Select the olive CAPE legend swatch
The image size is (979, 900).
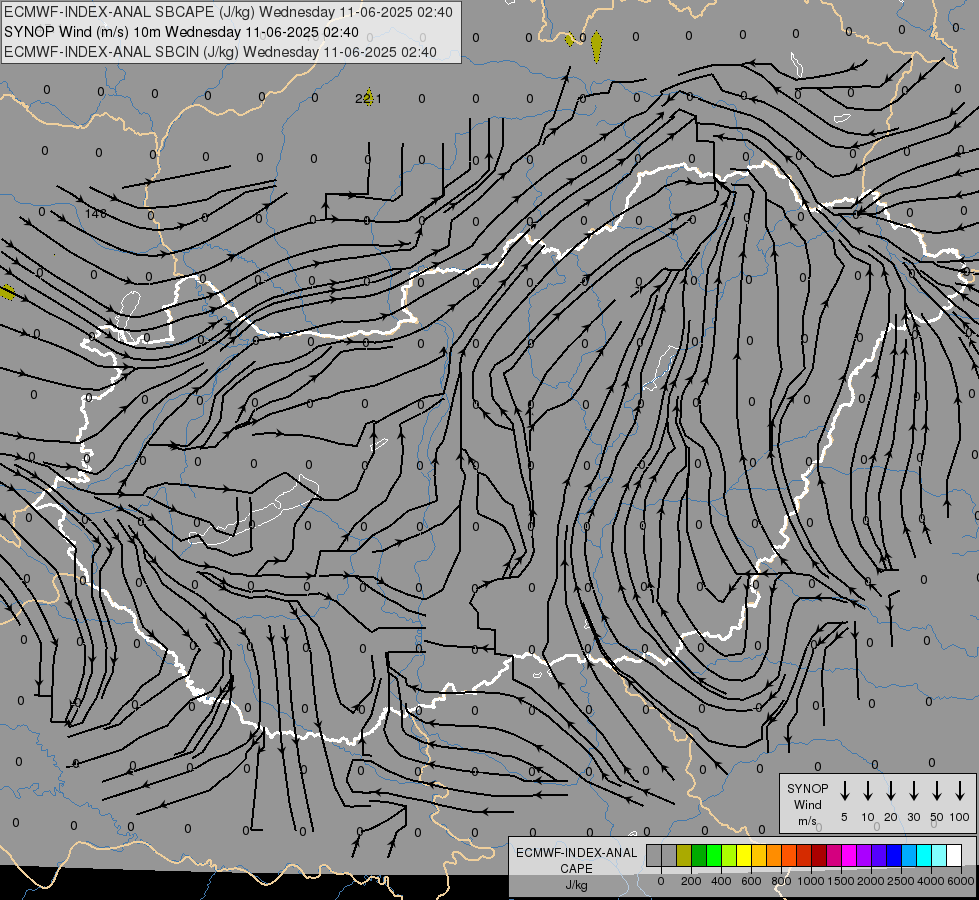tap(684, 855)
